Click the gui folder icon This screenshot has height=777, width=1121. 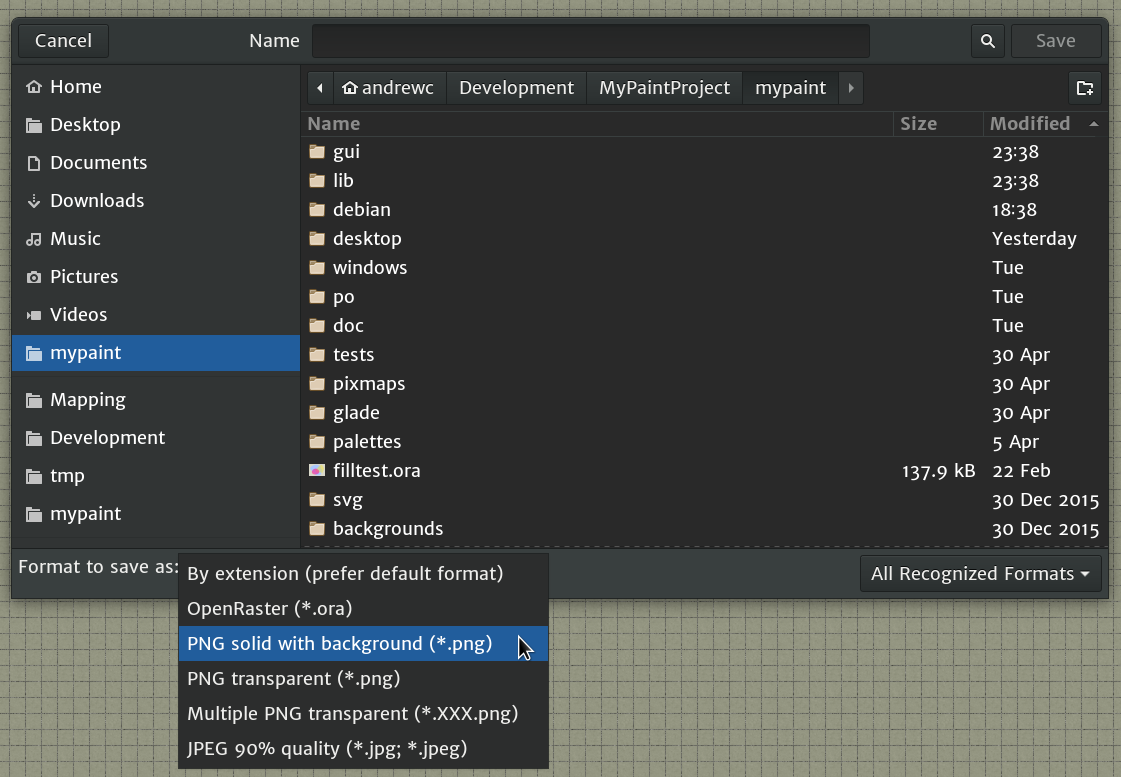coord(317,152)
